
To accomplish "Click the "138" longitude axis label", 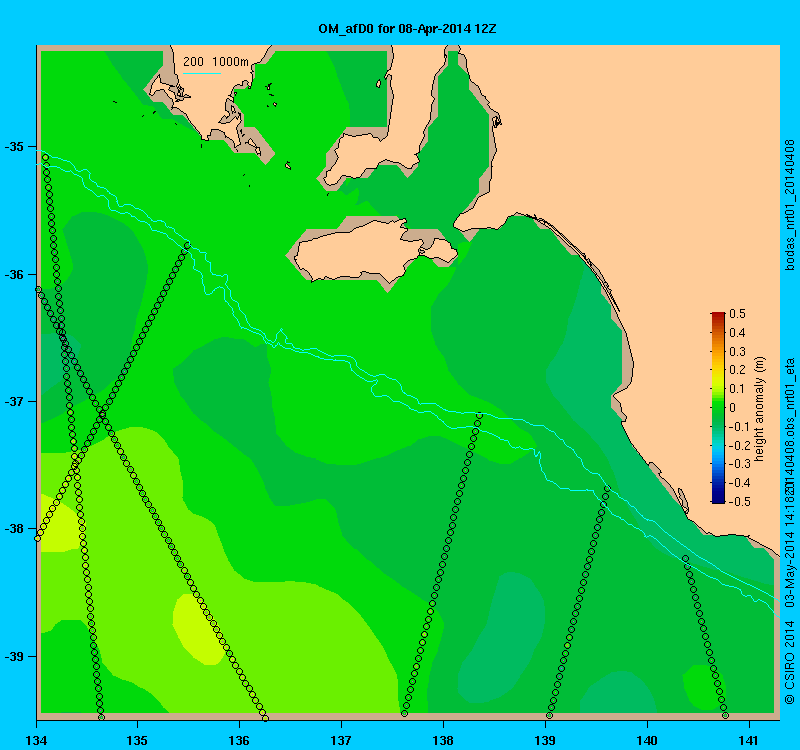I will point(443,740).
